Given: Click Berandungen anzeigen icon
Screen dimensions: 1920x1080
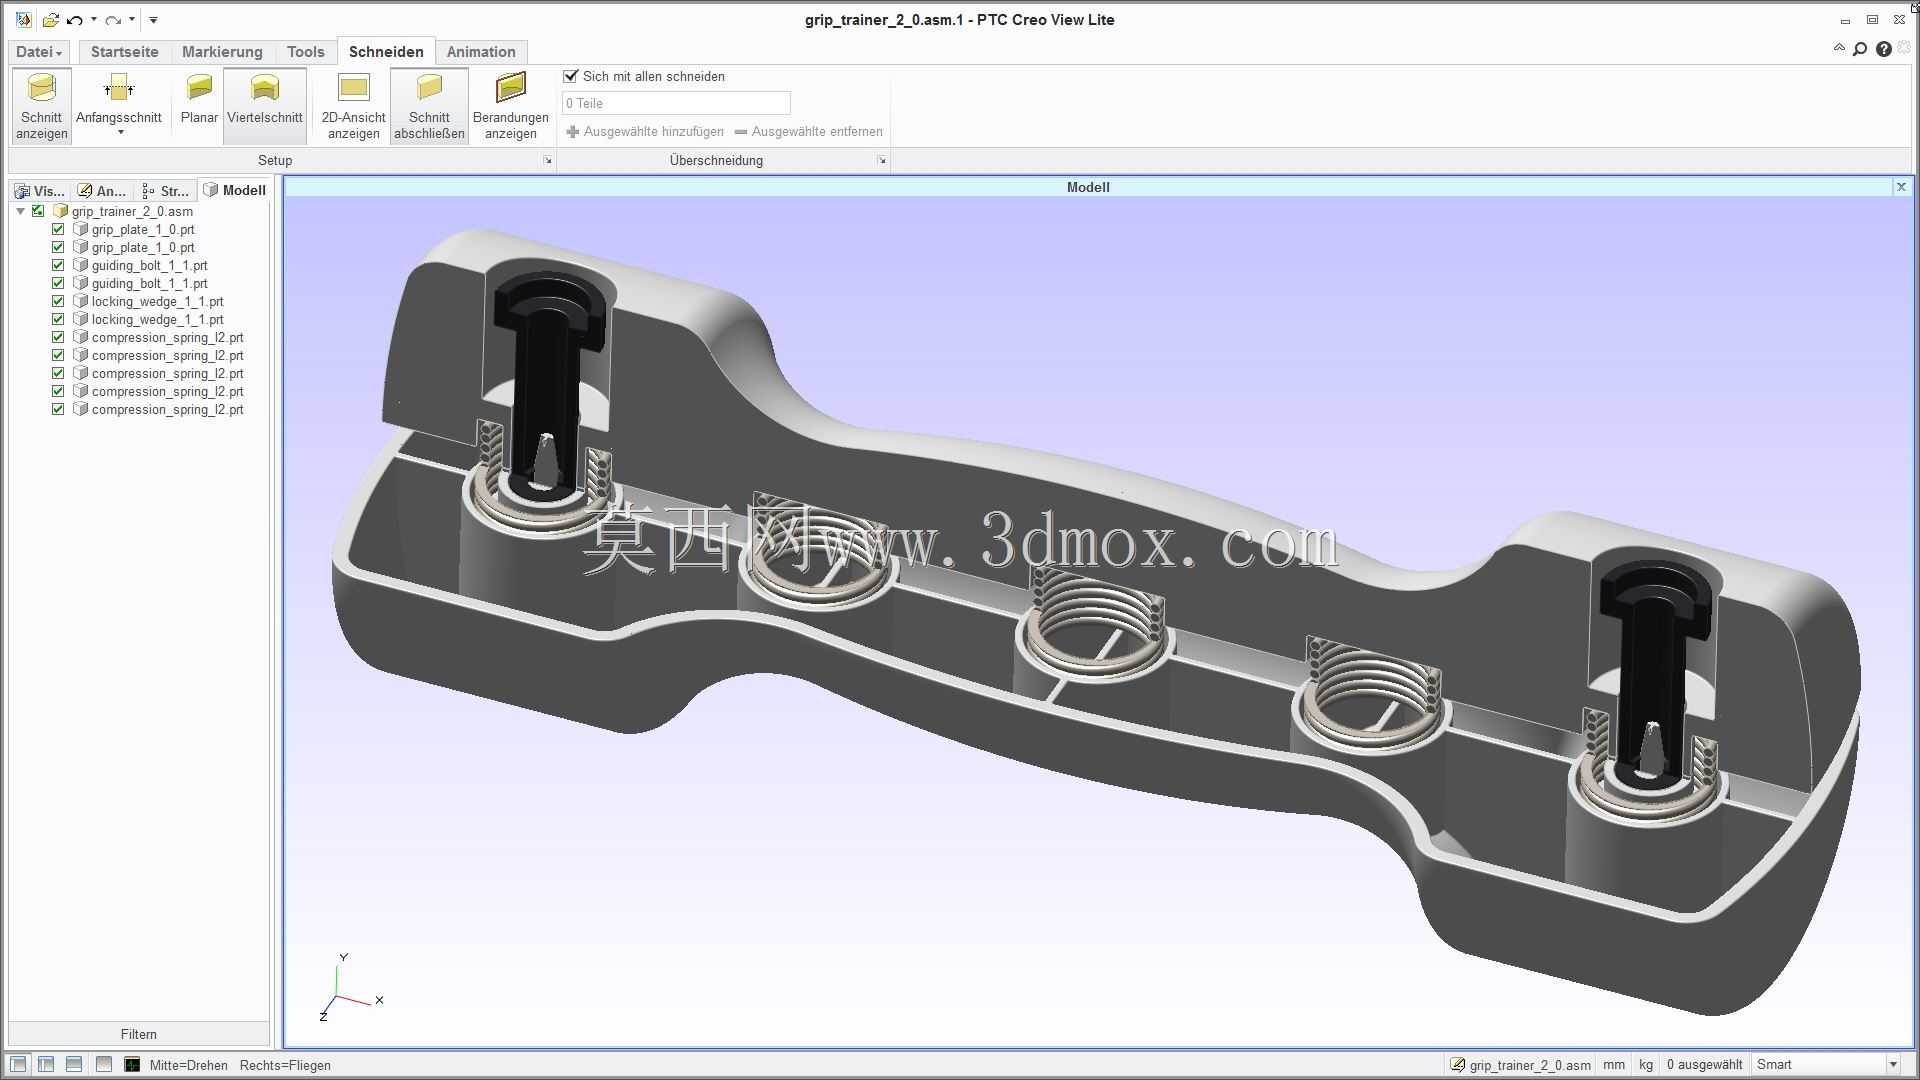Looking at the screenshot, I should pos(511,88).
